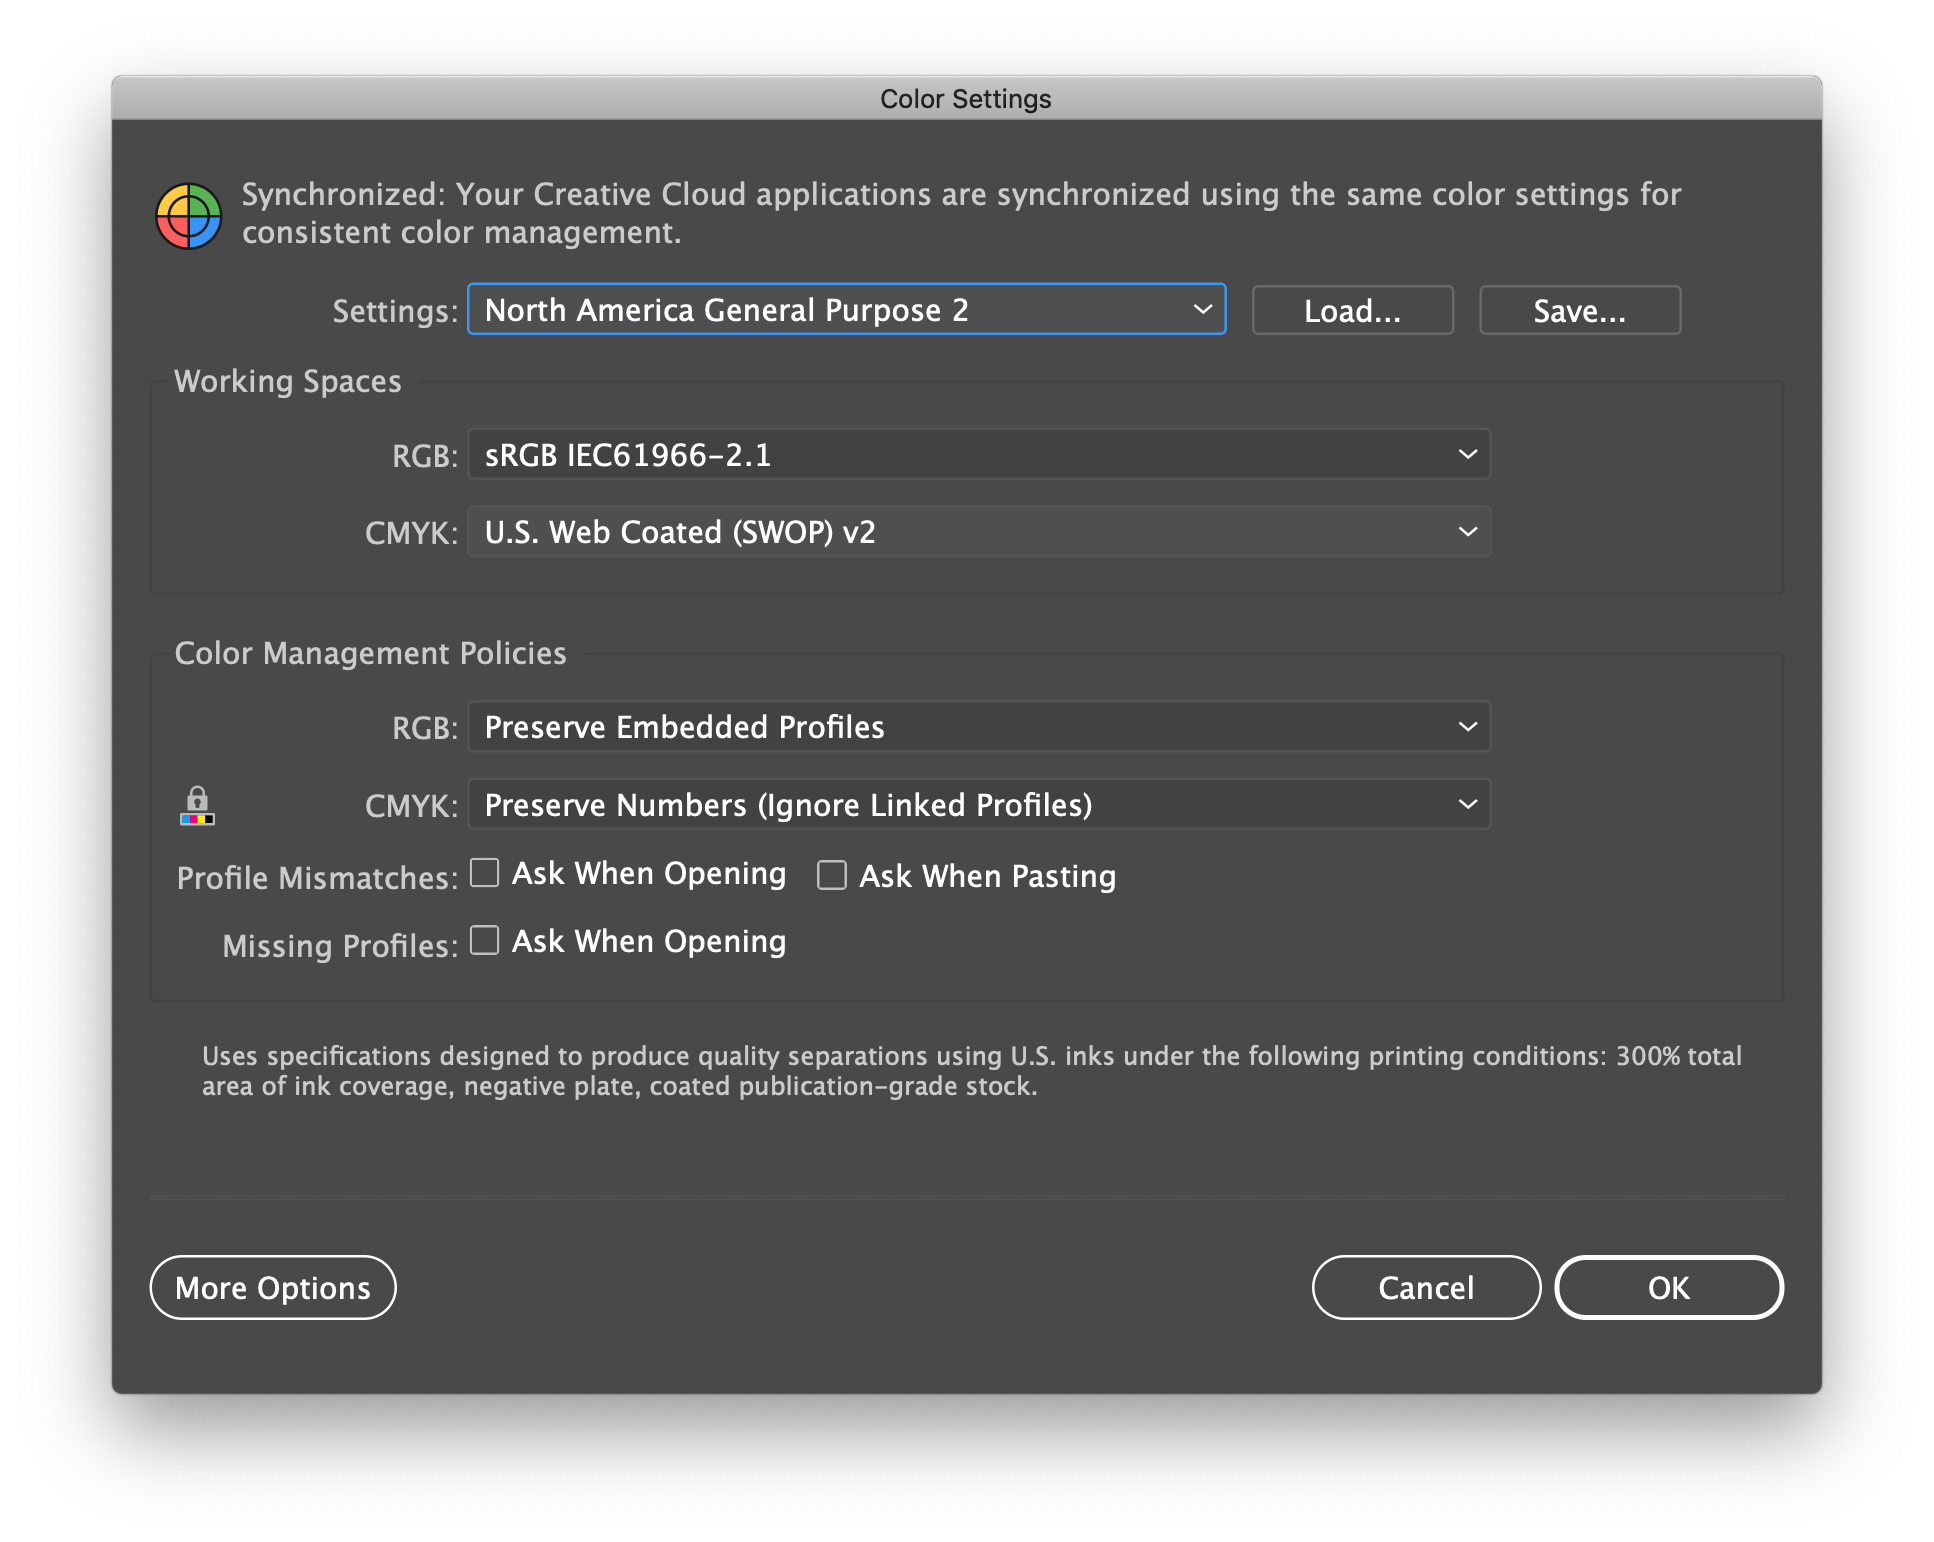Open the Settings preset dropdown
1934x1542 pixels.
pyautogui.click(x=850, y=310)
